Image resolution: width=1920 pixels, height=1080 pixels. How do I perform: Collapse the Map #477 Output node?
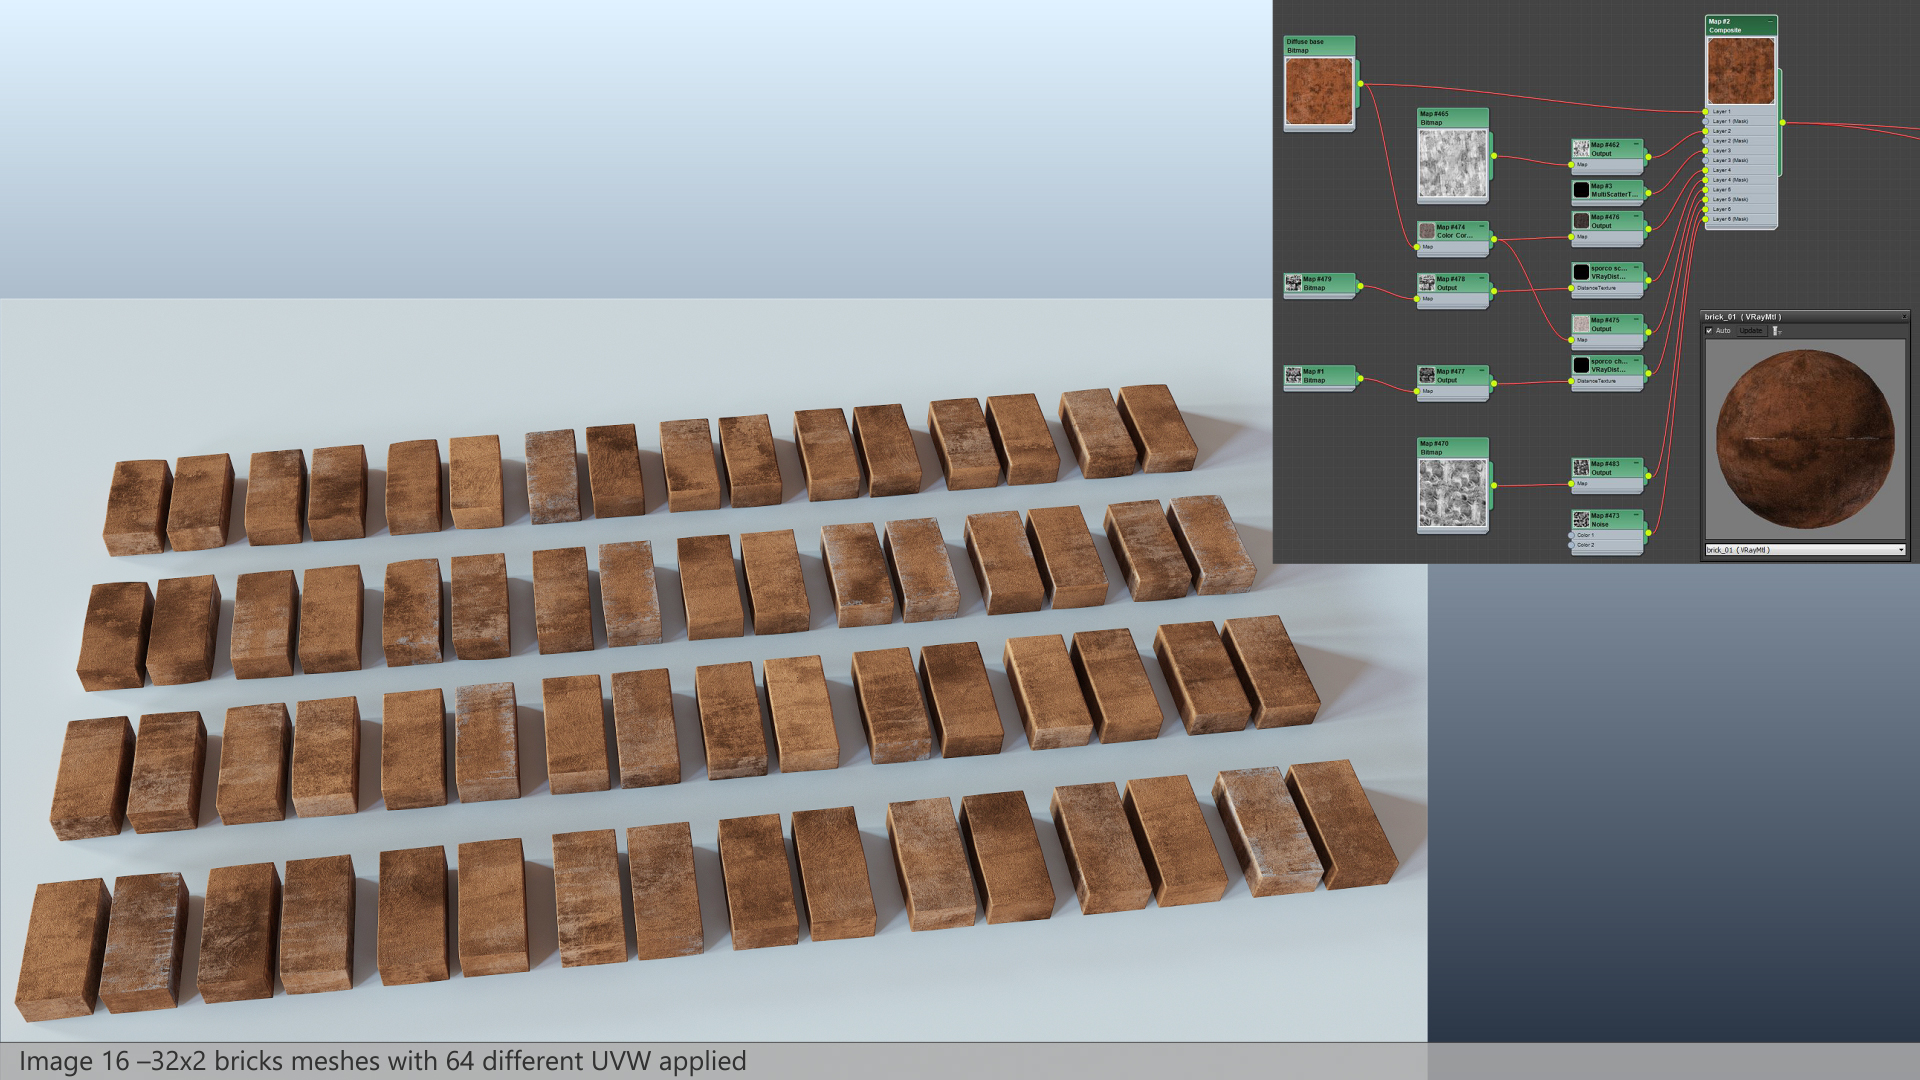[x=1483, y=369]
